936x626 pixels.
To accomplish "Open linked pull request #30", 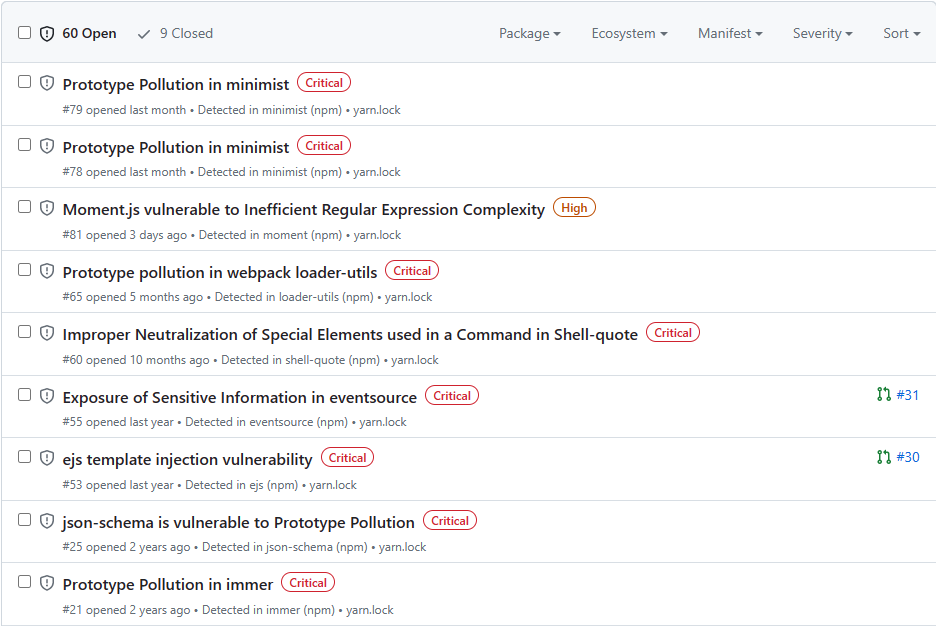I will (907, 457).
